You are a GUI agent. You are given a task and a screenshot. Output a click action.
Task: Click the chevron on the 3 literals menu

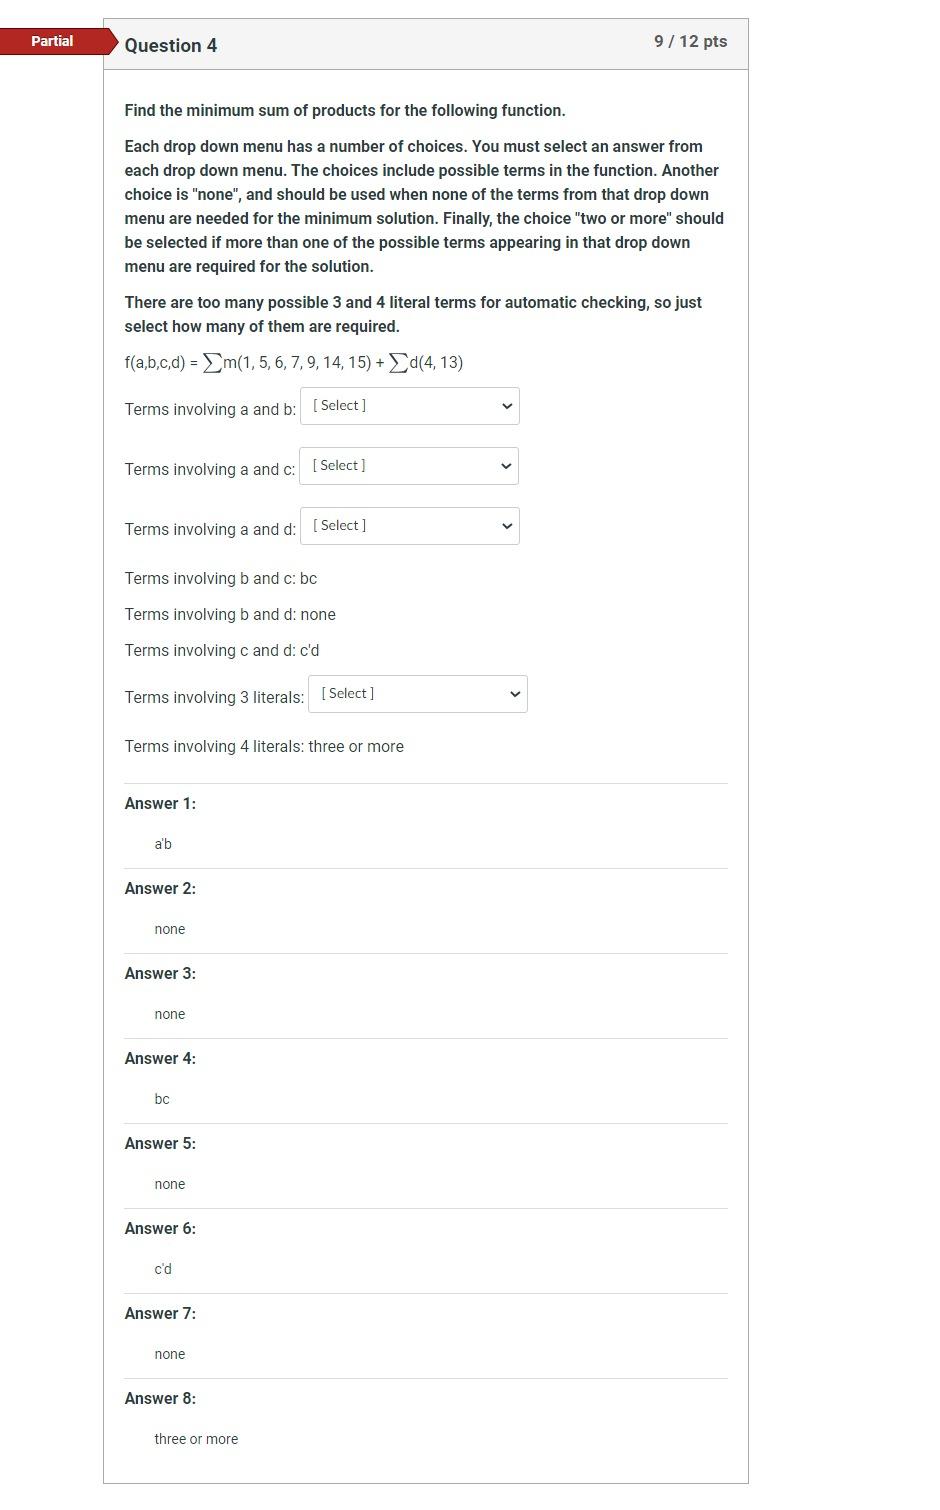click(513, 693)
